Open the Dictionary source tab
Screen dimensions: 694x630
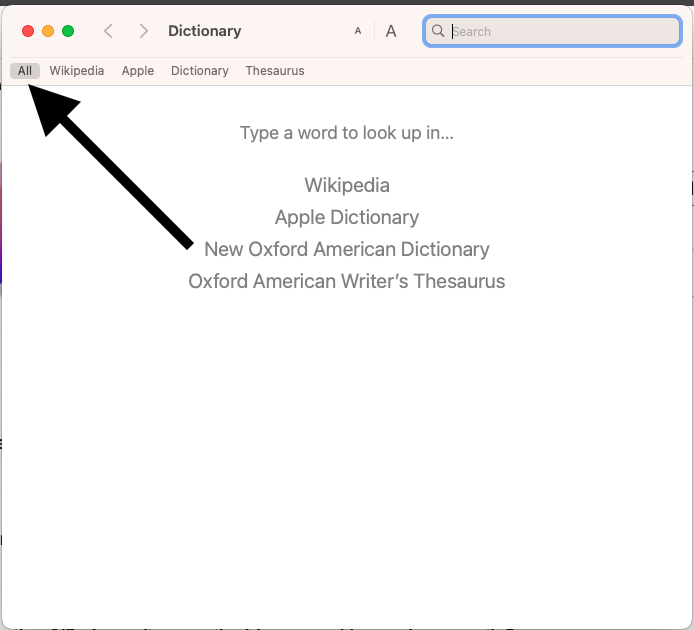[x=200, y=71]
